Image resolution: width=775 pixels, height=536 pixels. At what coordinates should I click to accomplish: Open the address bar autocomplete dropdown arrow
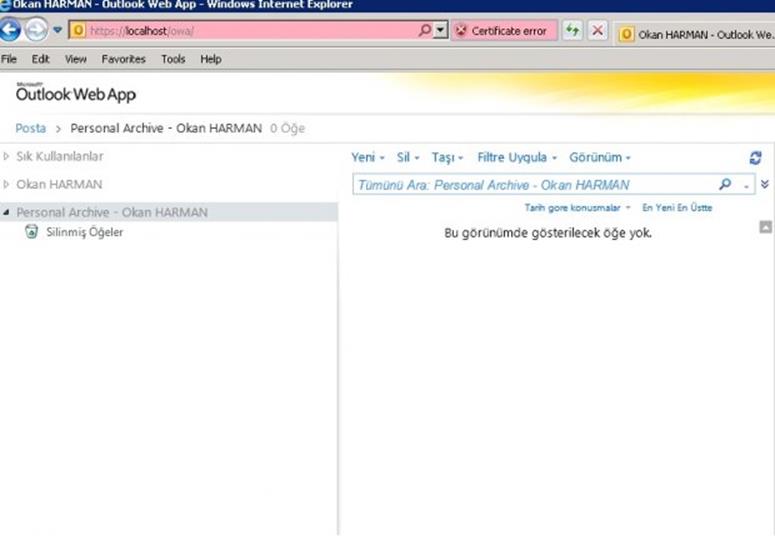441,30
